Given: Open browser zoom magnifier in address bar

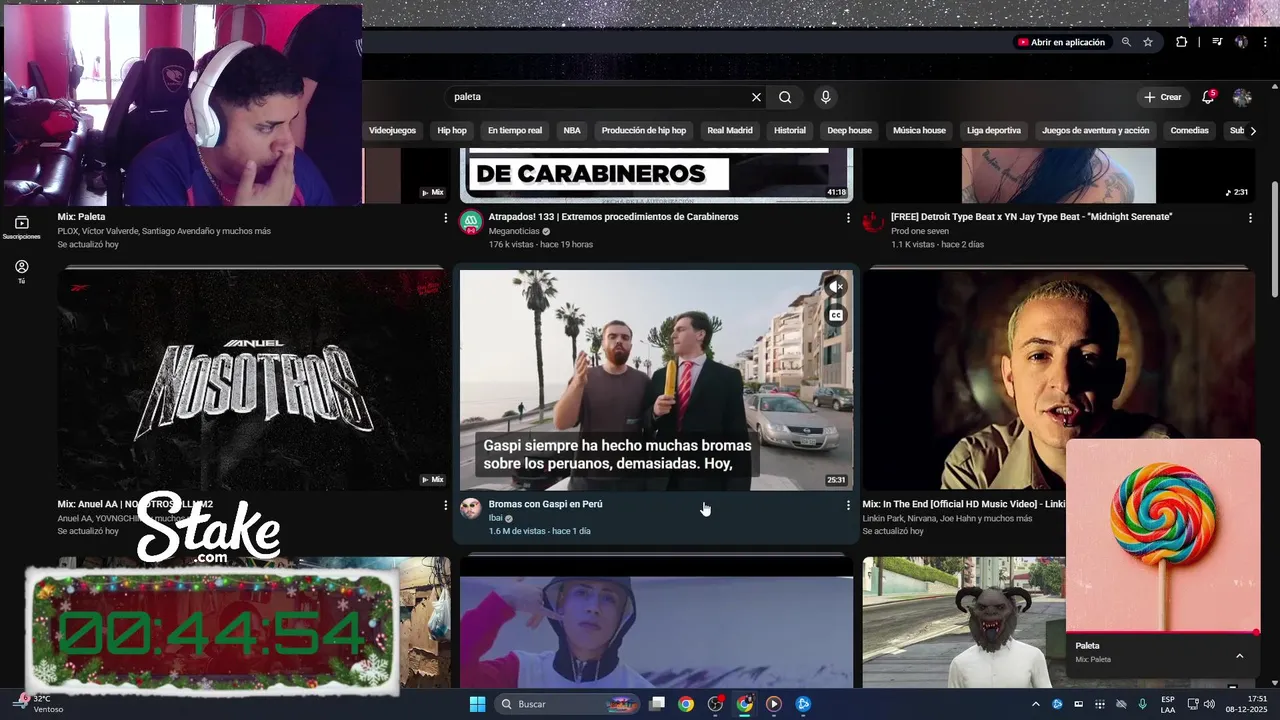Looking at the screenshot, I should tap(1126, 42).
